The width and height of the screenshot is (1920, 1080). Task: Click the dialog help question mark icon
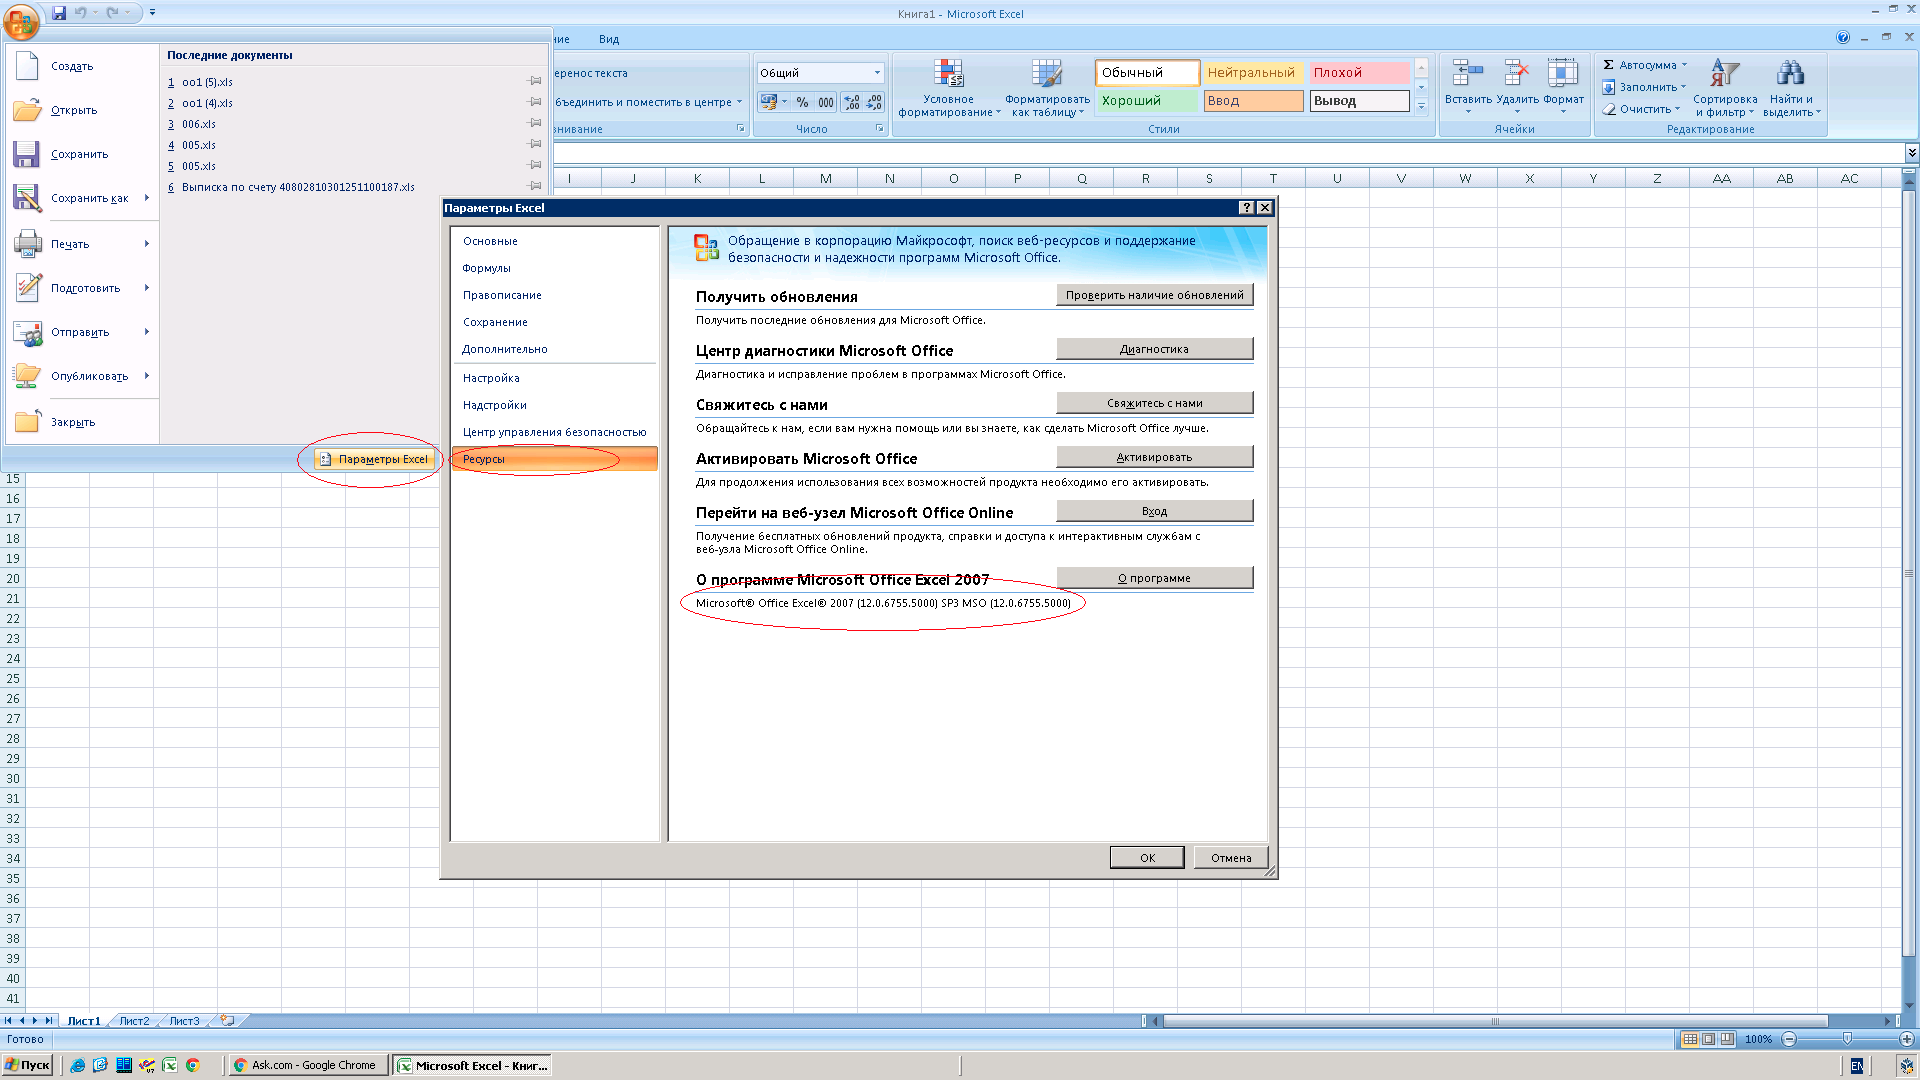coord(1246,208)
